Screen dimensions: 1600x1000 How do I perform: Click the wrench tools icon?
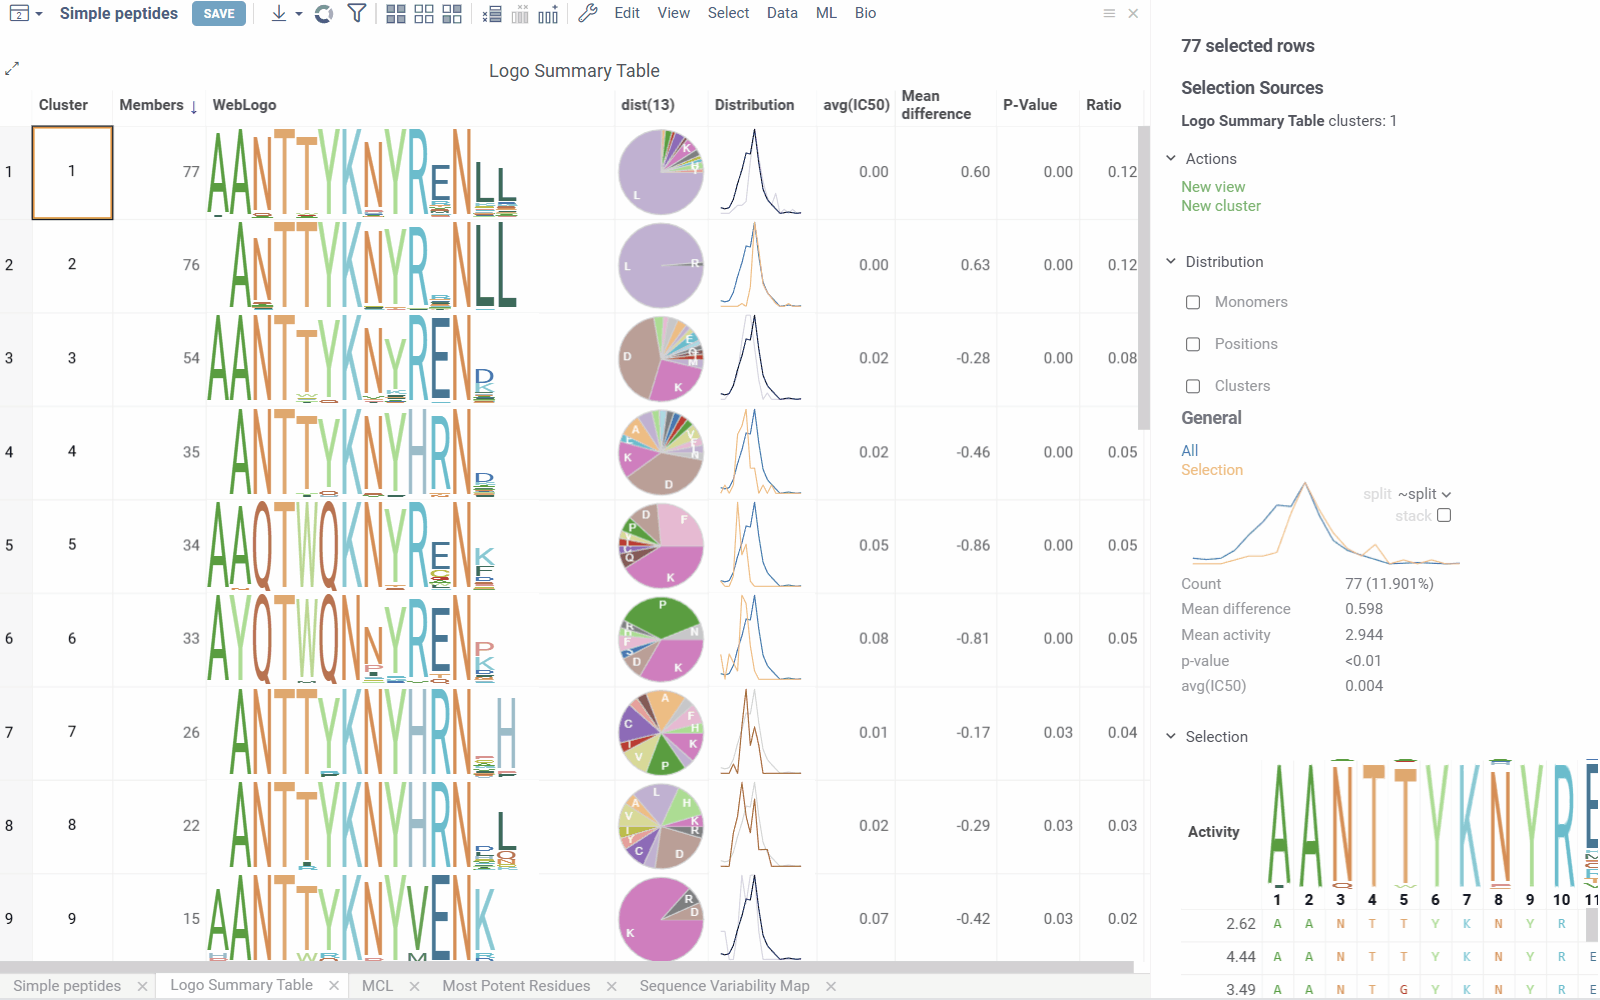pos(588,14)
